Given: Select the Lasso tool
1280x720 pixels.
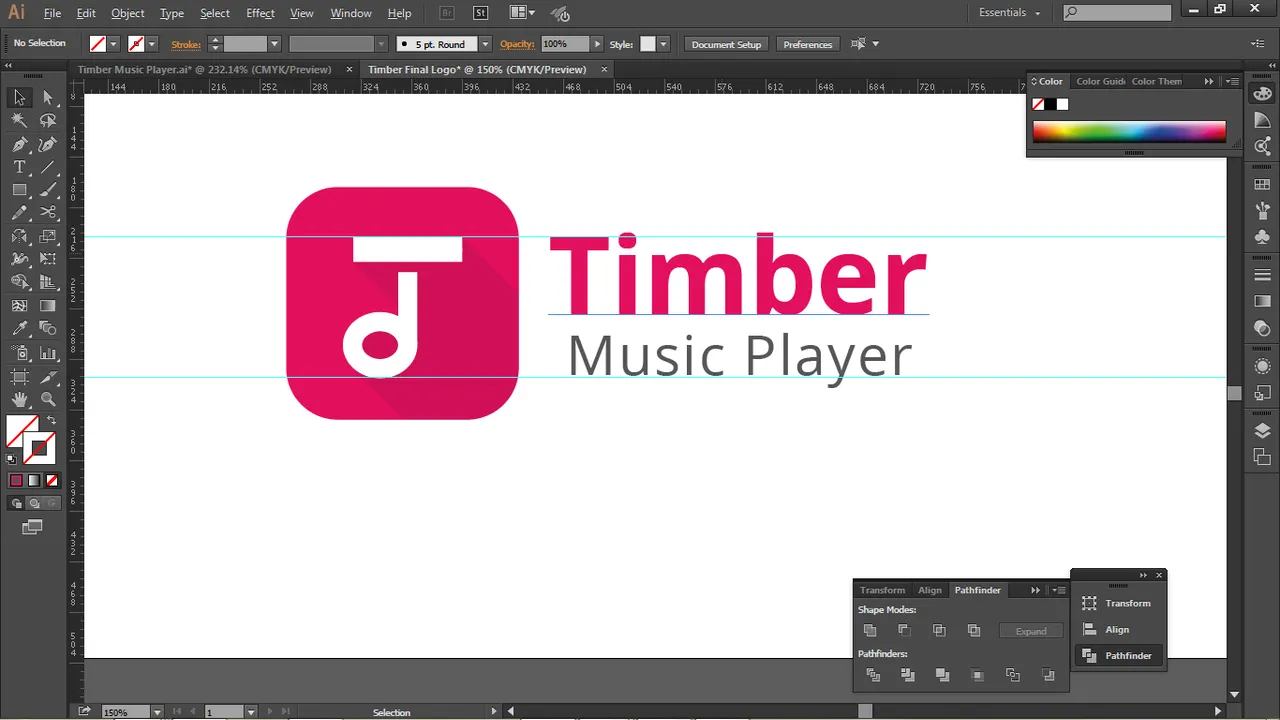Looking at the screenshot, I should click(x=48, y=120).
